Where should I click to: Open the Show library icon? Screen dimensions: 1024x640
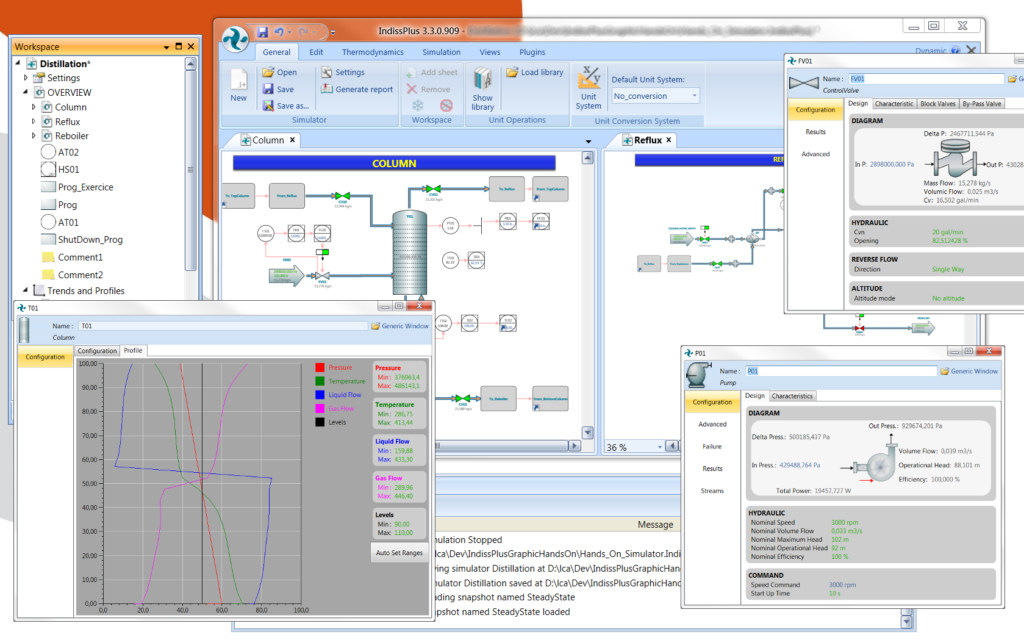coord(483,80)
